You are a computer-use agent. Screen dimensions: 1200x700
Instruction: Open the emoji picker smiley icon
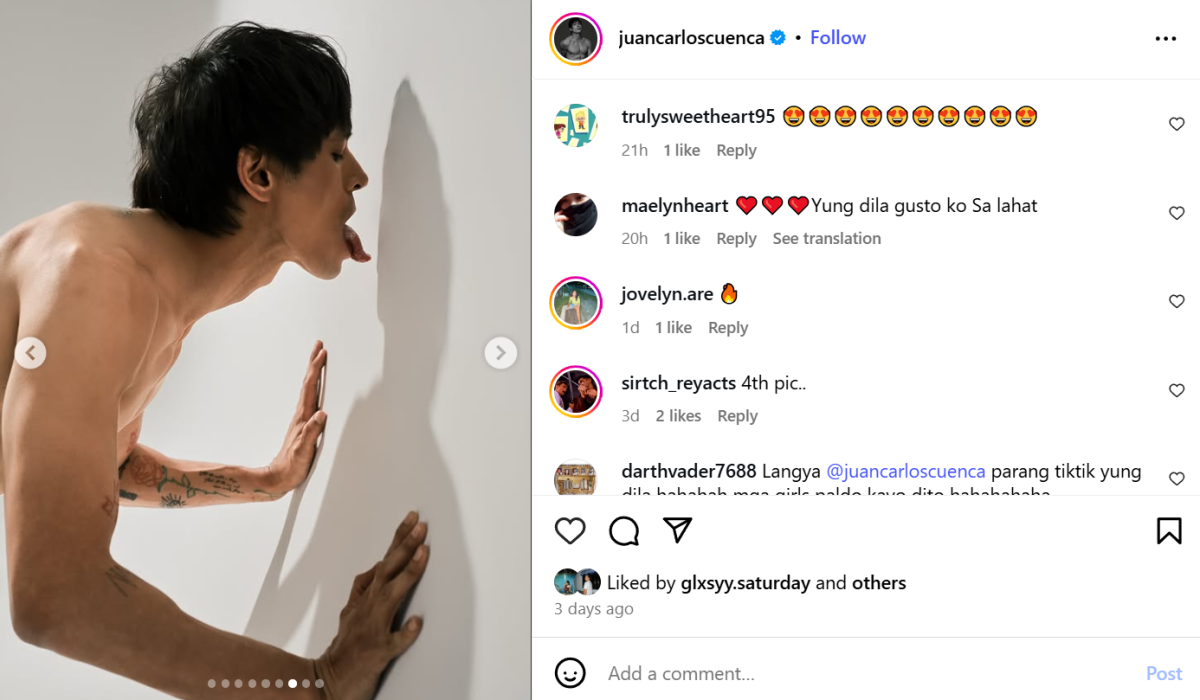[x=570, y=673]
